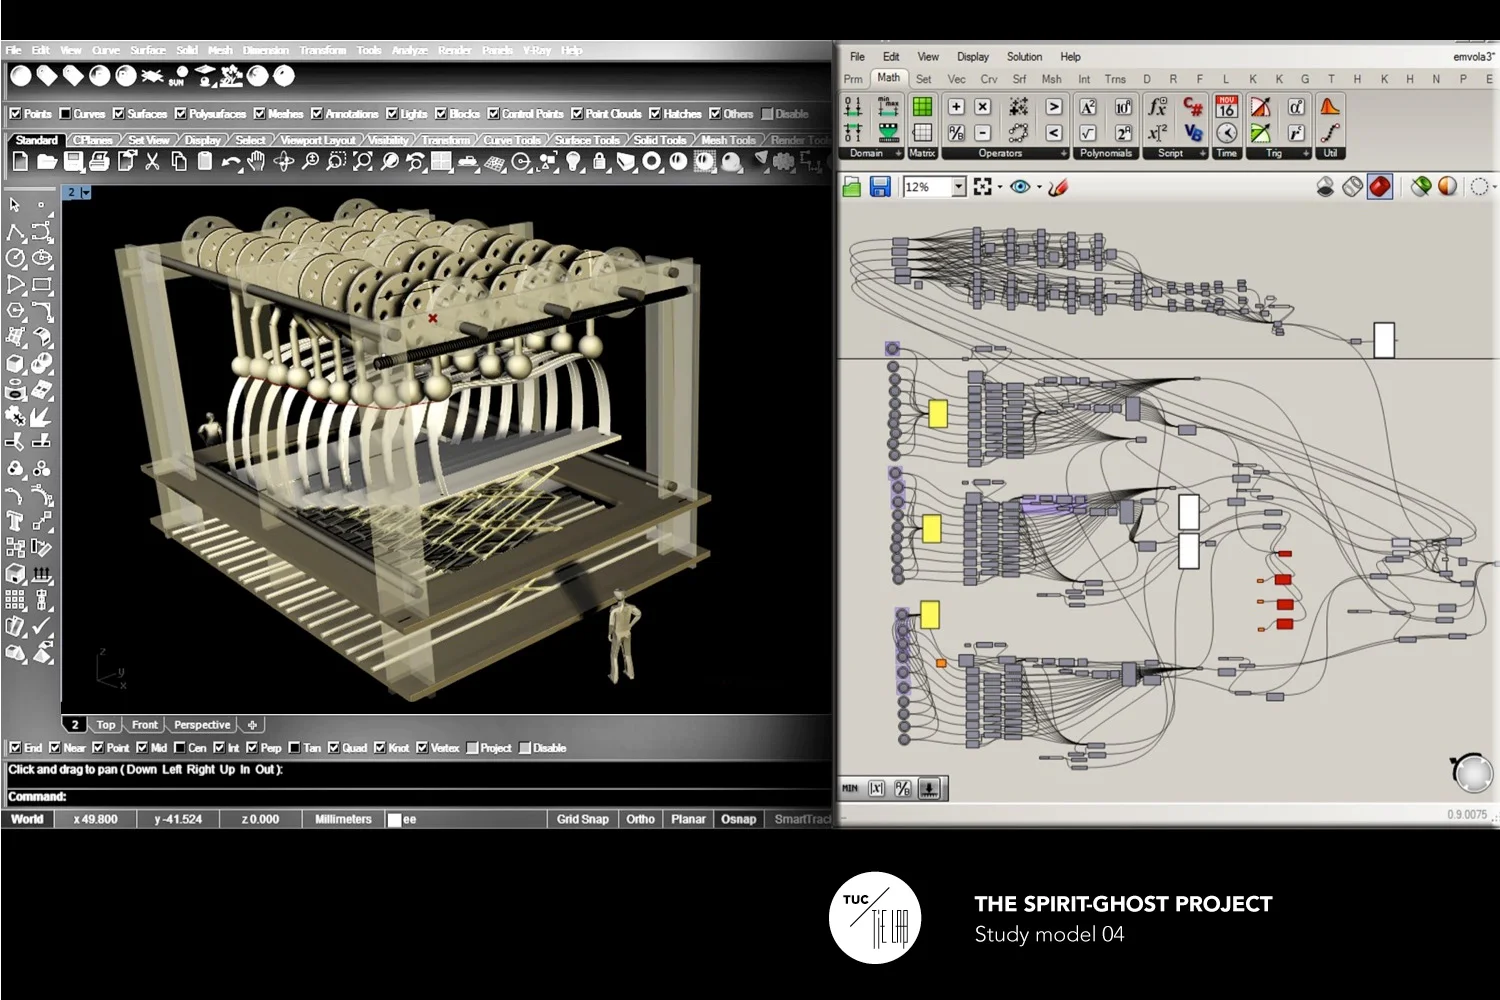1500x1000 pixels.
Task: Click the clock time component icon
Action: coord(1227,132)
